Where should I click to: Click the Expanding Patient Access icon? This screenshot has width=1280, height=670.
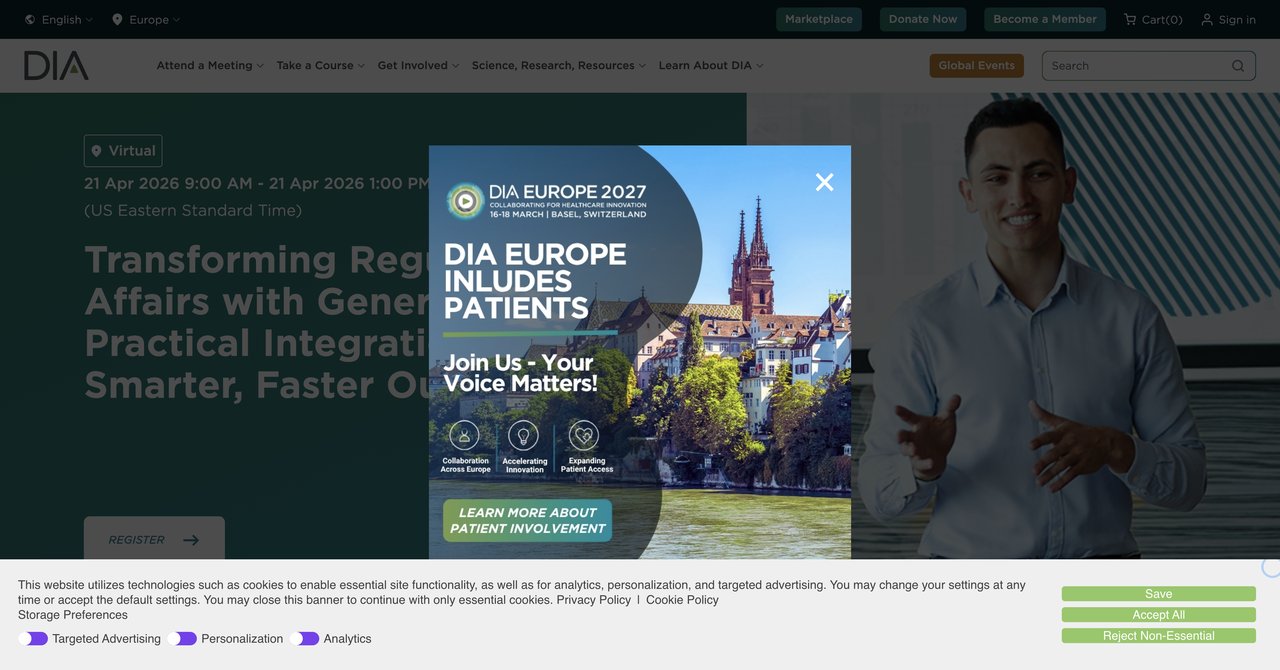coord(584,435)
